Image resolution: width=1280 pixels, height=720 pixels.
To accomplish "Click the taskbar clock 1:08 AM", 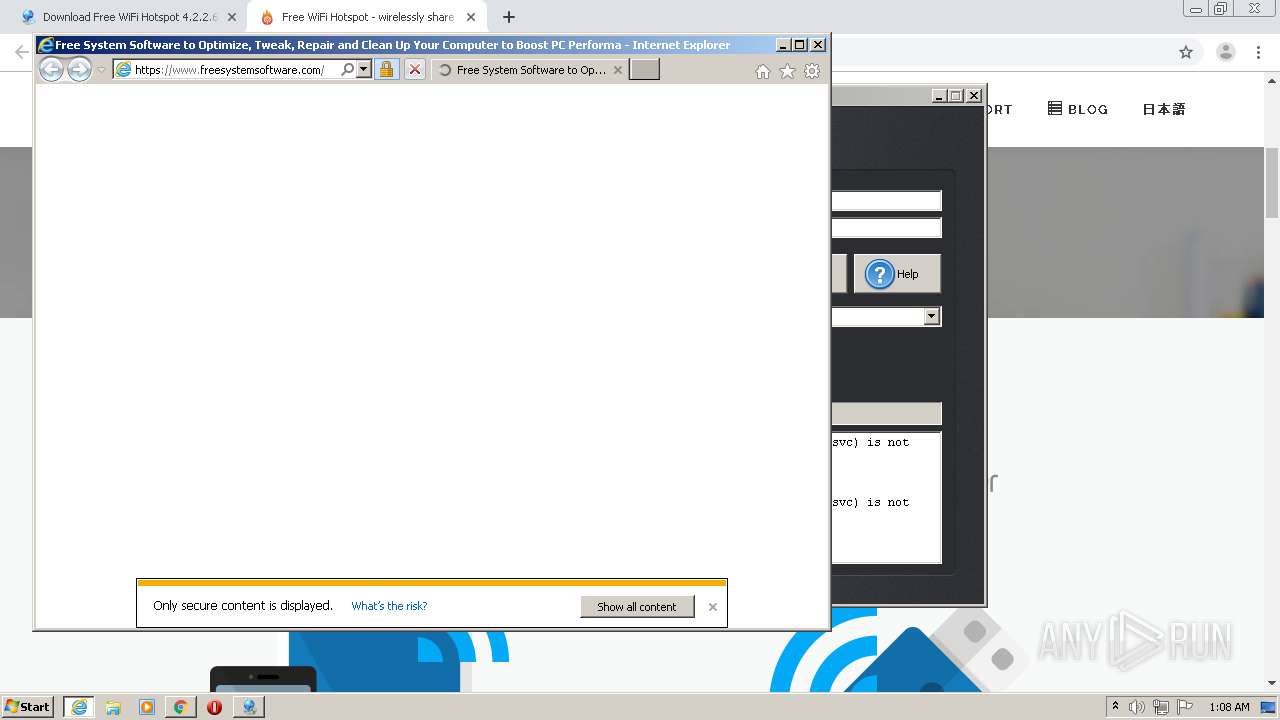I will click(1229, 707).
